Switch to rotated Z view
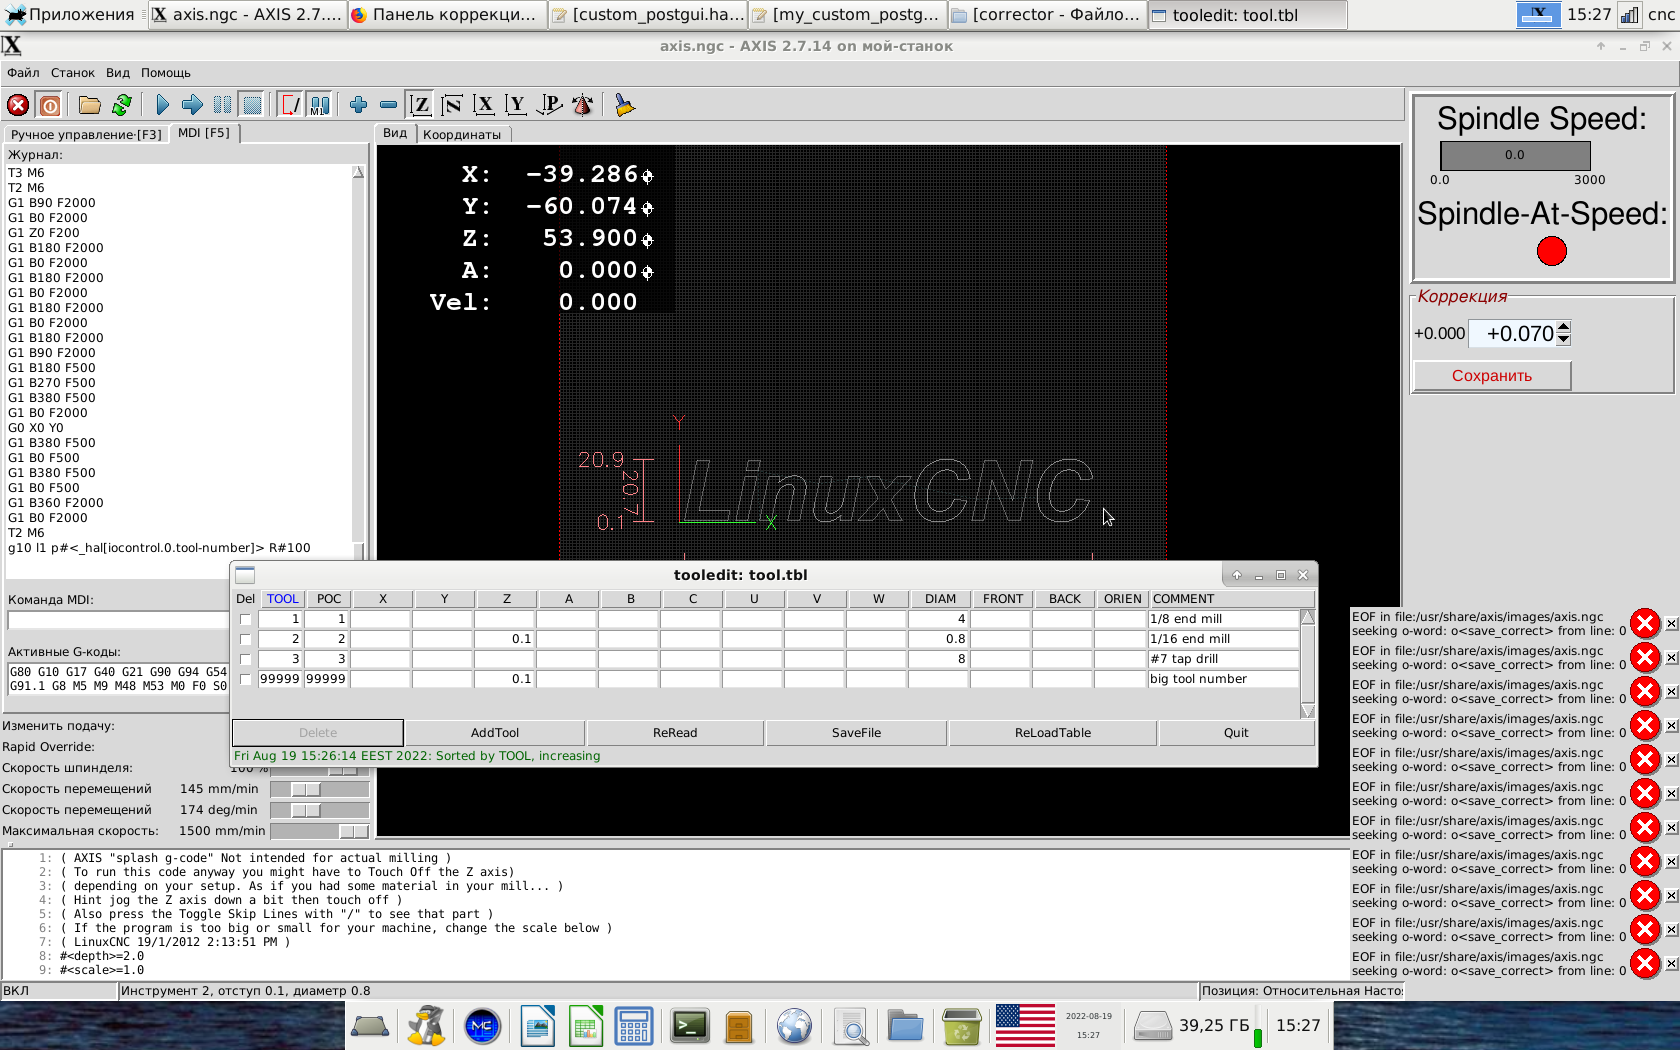The image size is (1680, 1050). click(452, 105)
